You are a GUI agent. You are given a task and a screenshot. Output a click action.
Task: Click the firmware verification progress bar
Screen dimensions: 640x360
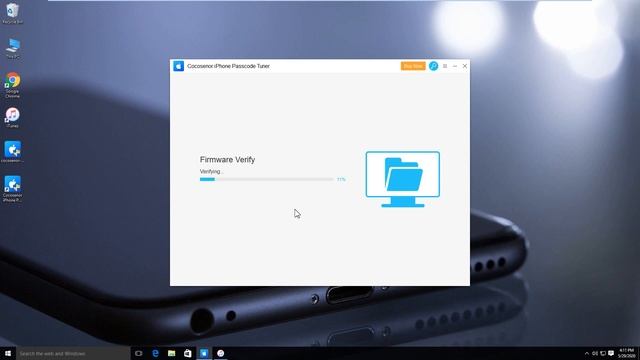pyautogui.click(x=267, y=179)
